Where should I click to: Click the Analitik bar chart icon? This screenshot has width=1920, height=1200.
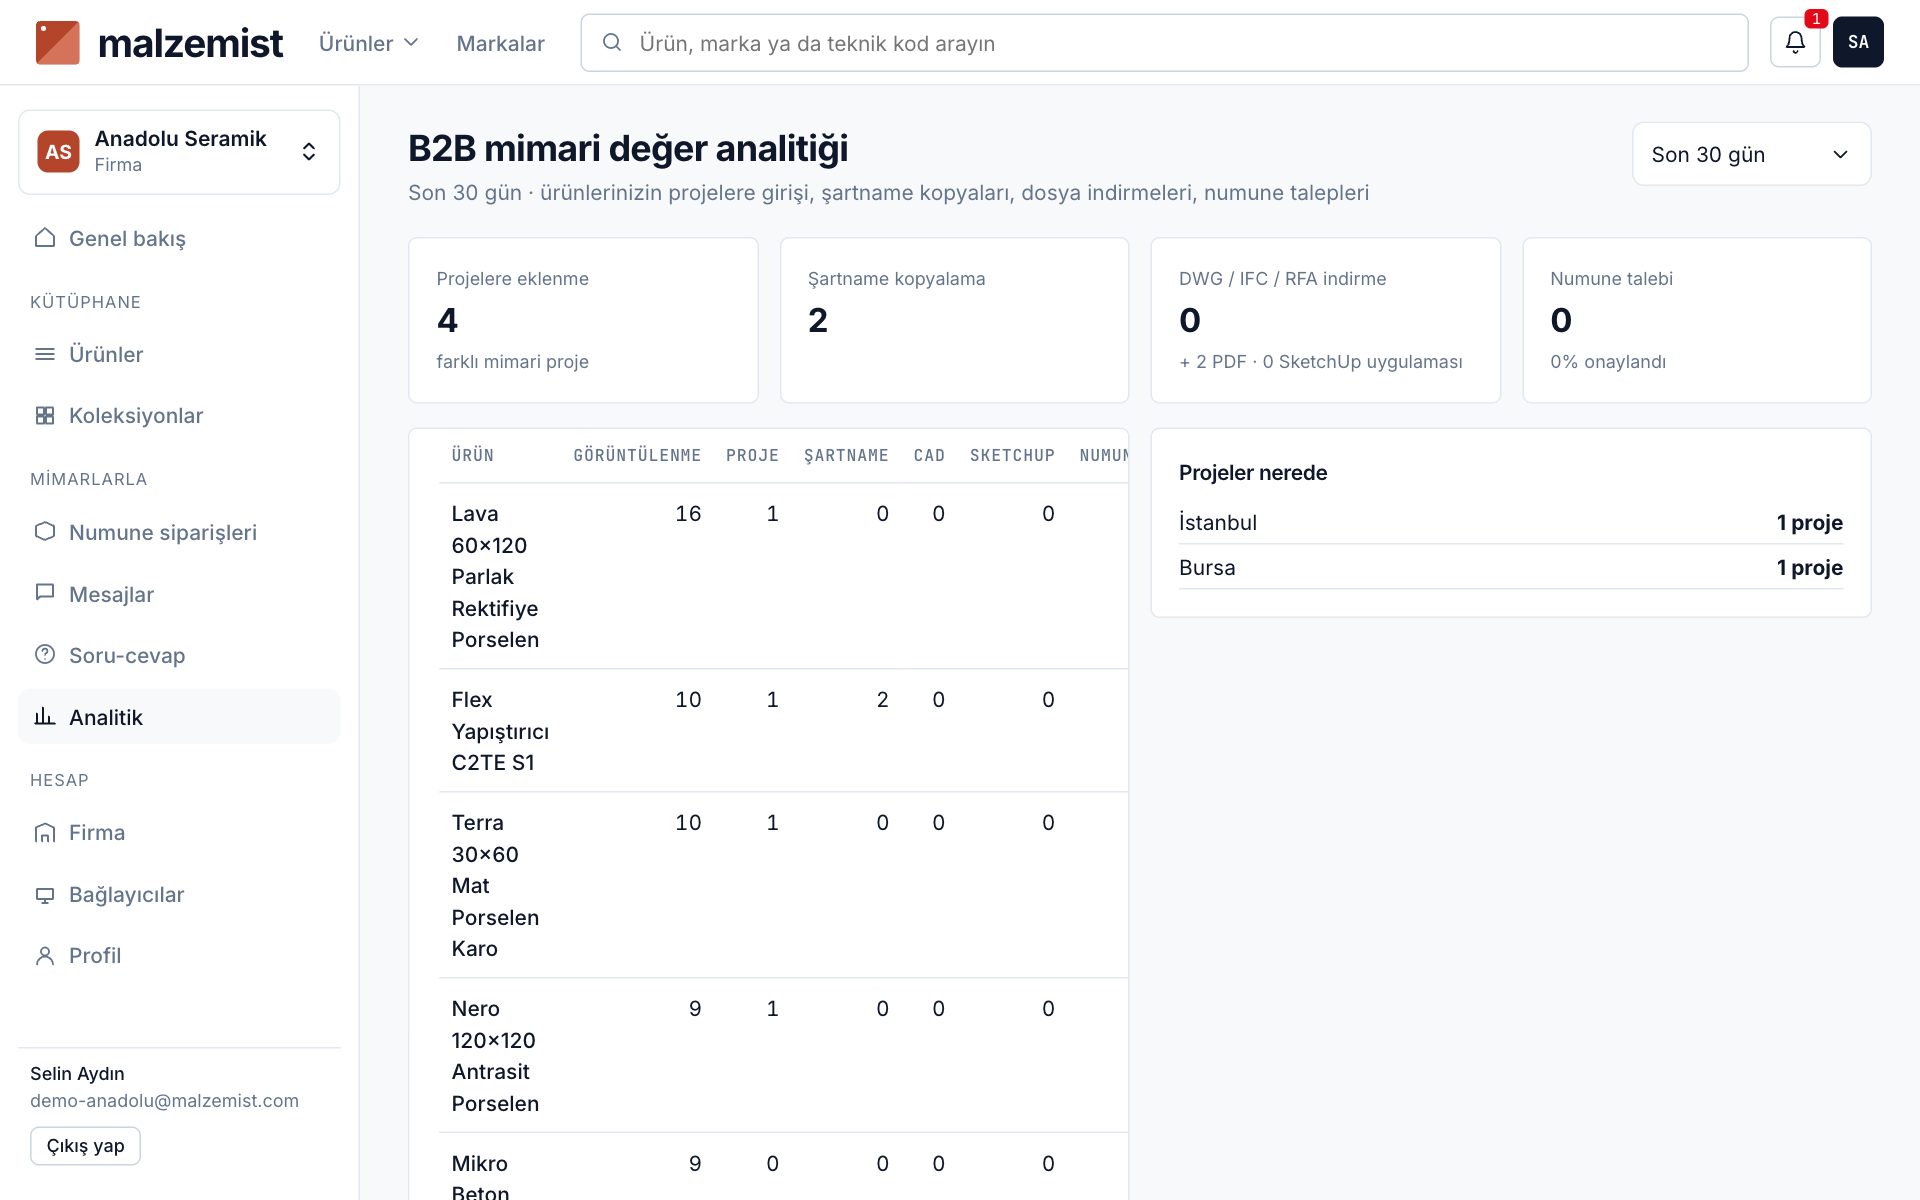point(45,716)
